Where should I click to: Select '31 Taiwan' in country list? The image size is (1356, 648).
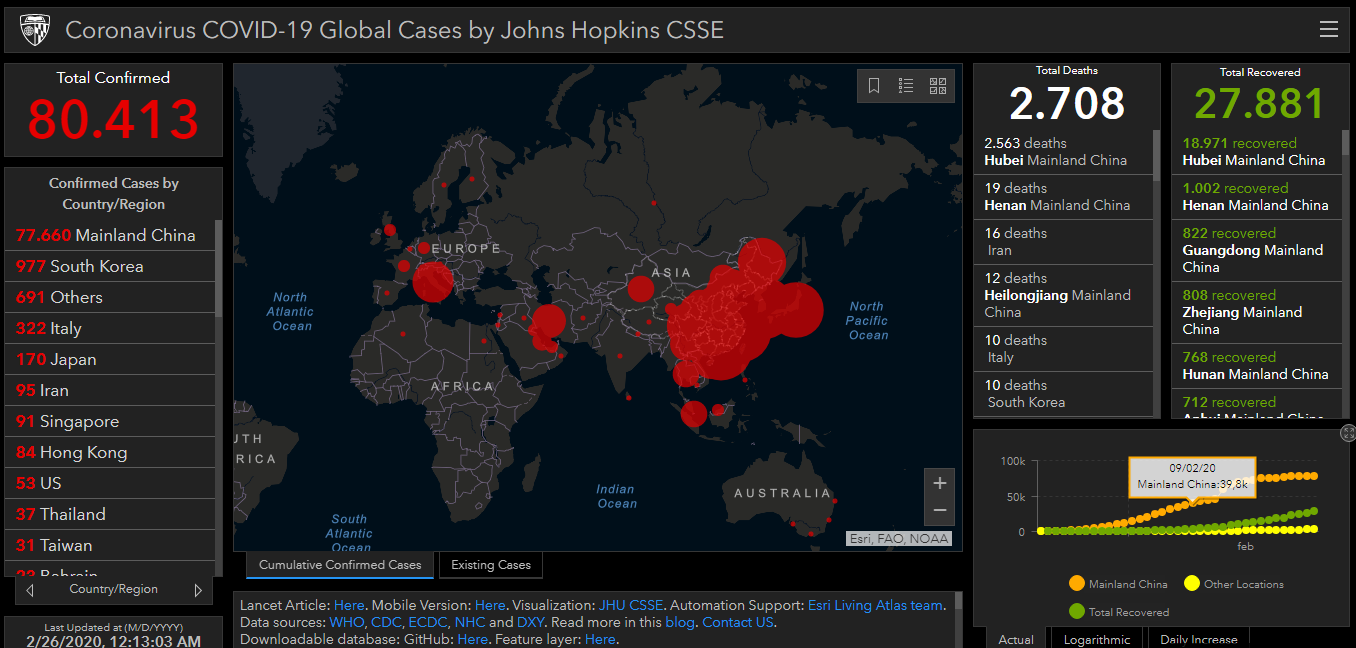(110, 545)
